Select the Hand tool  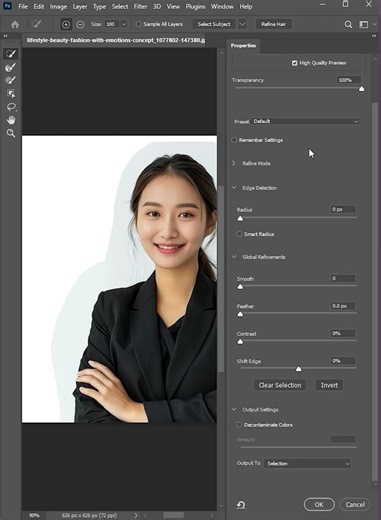click(x=11, y=120)
